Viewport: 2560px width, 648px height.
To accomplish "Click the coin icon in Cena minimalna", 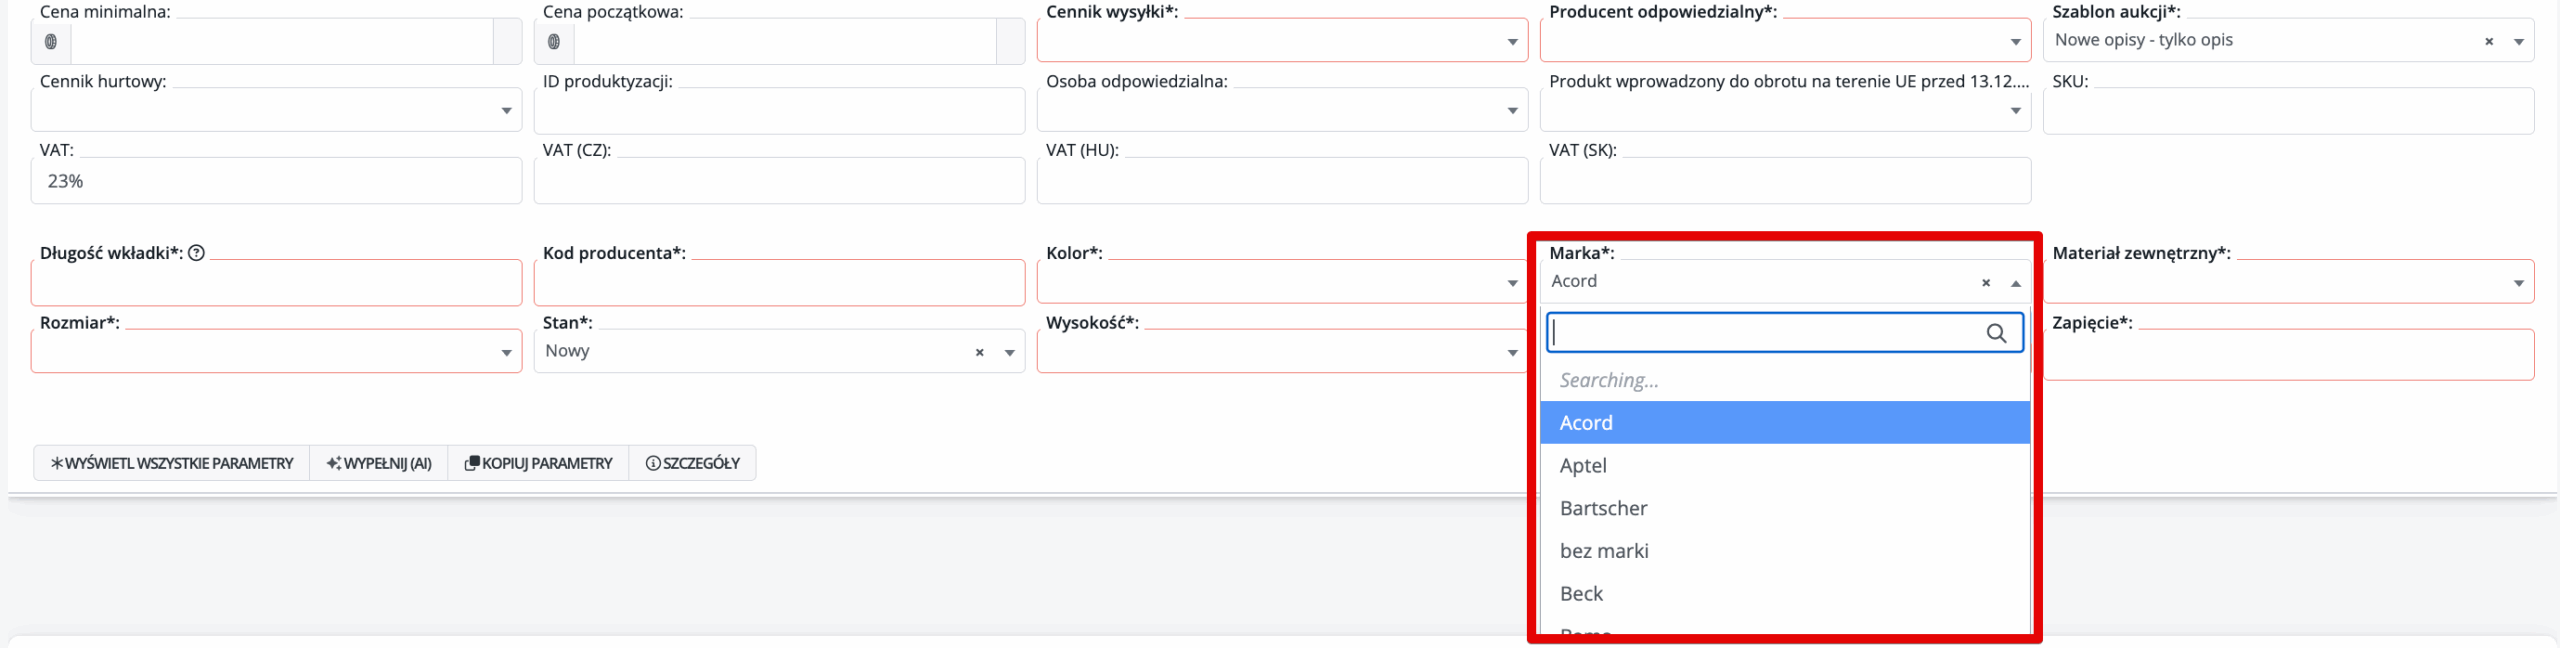I will coord(51,41).
